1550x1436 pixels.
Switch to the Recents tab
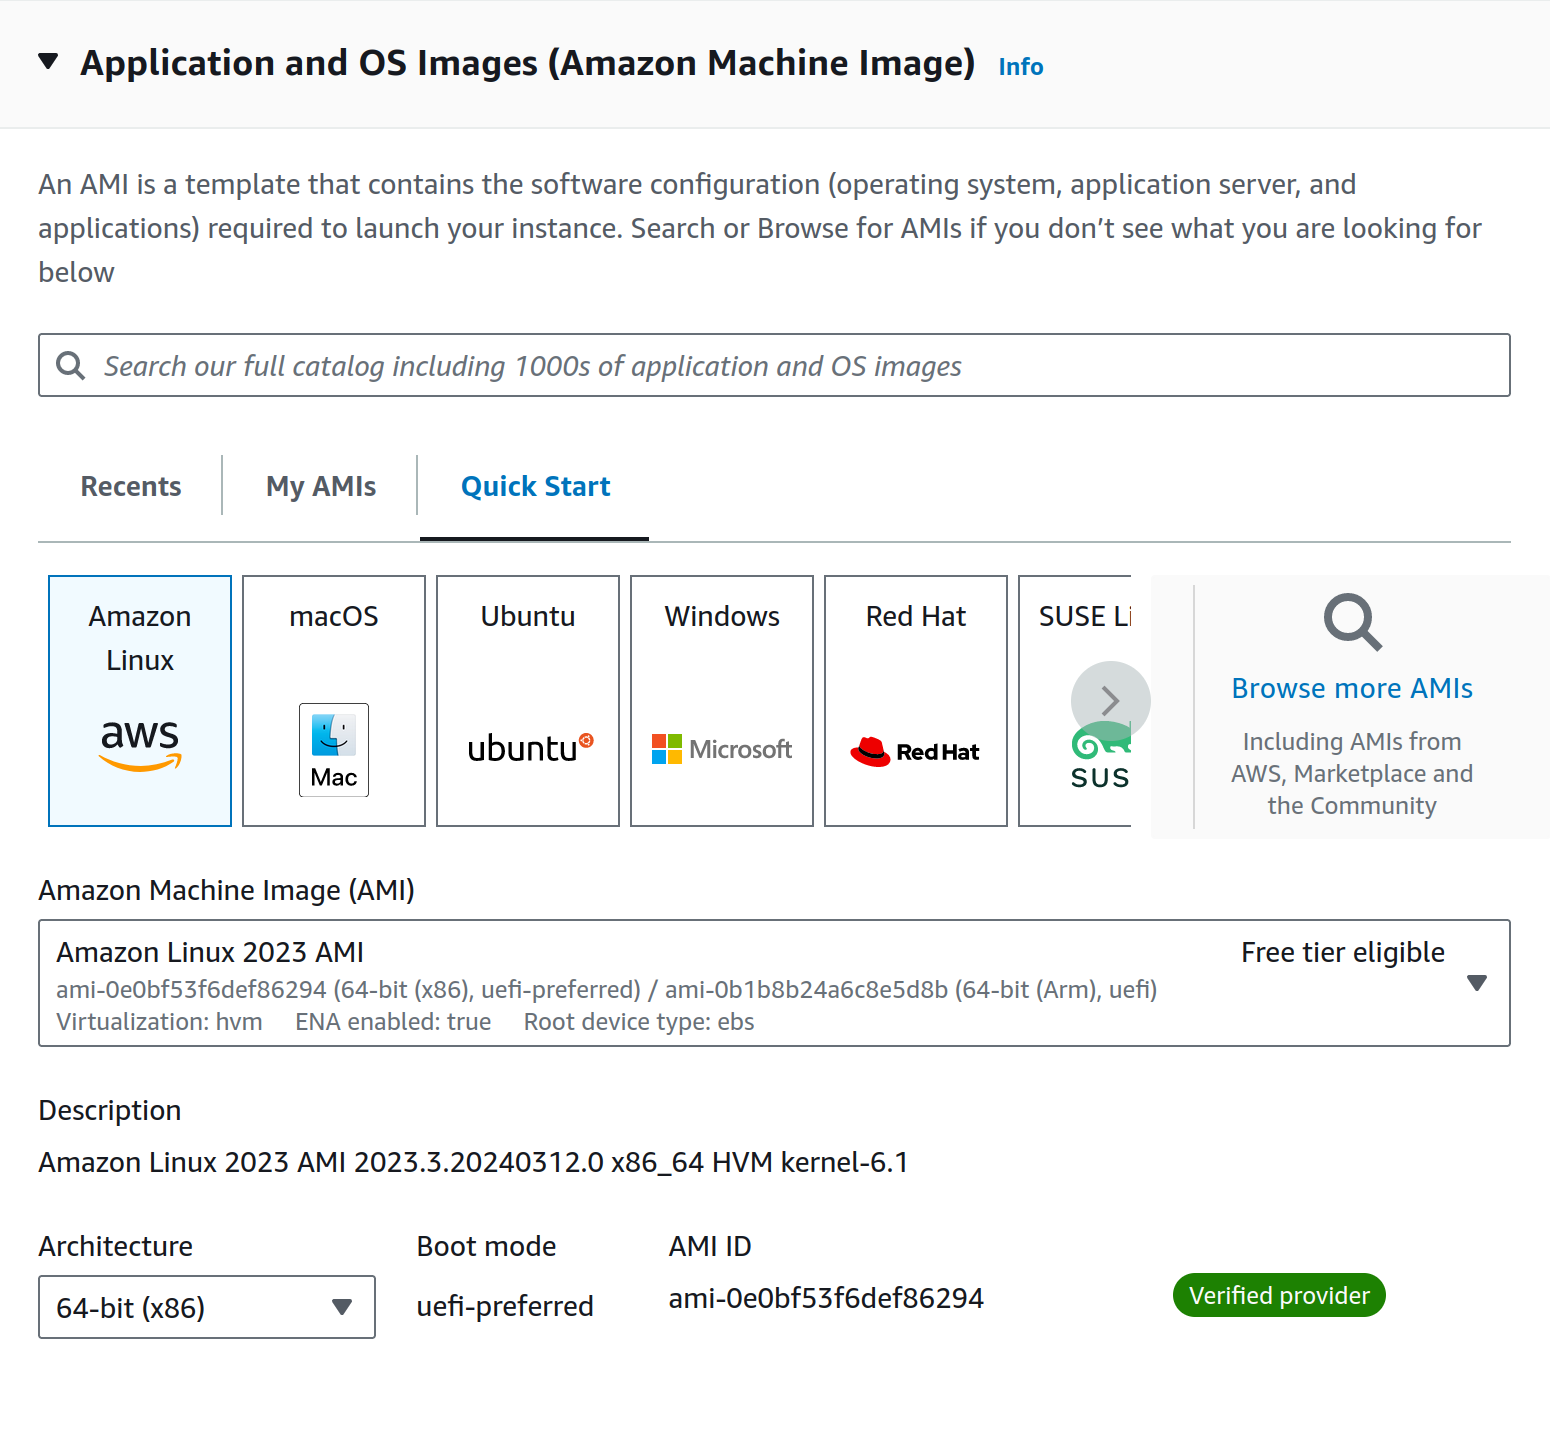coord(131,487)
